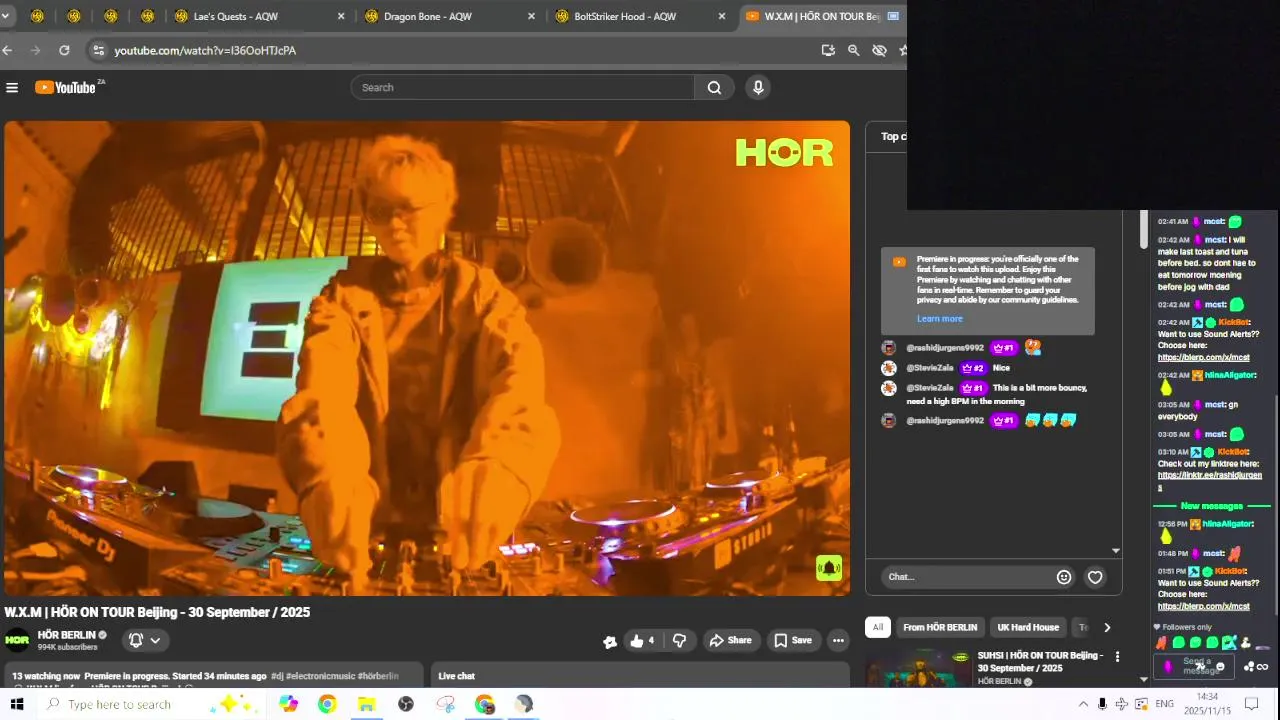Select the All filter chip
The image size is (1280, 720).
coord(877,627)
